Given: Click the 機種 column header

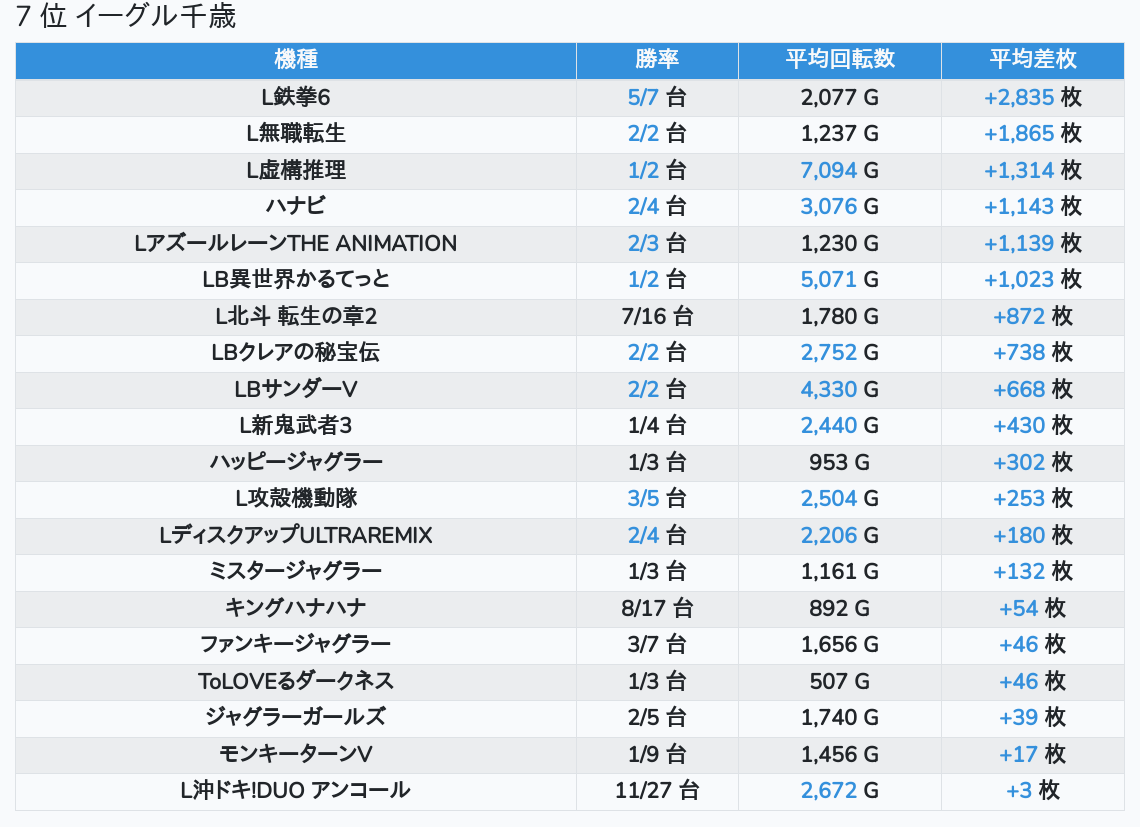Looking at the screenshot, I should pyautogui.click(x=296, y=60).
